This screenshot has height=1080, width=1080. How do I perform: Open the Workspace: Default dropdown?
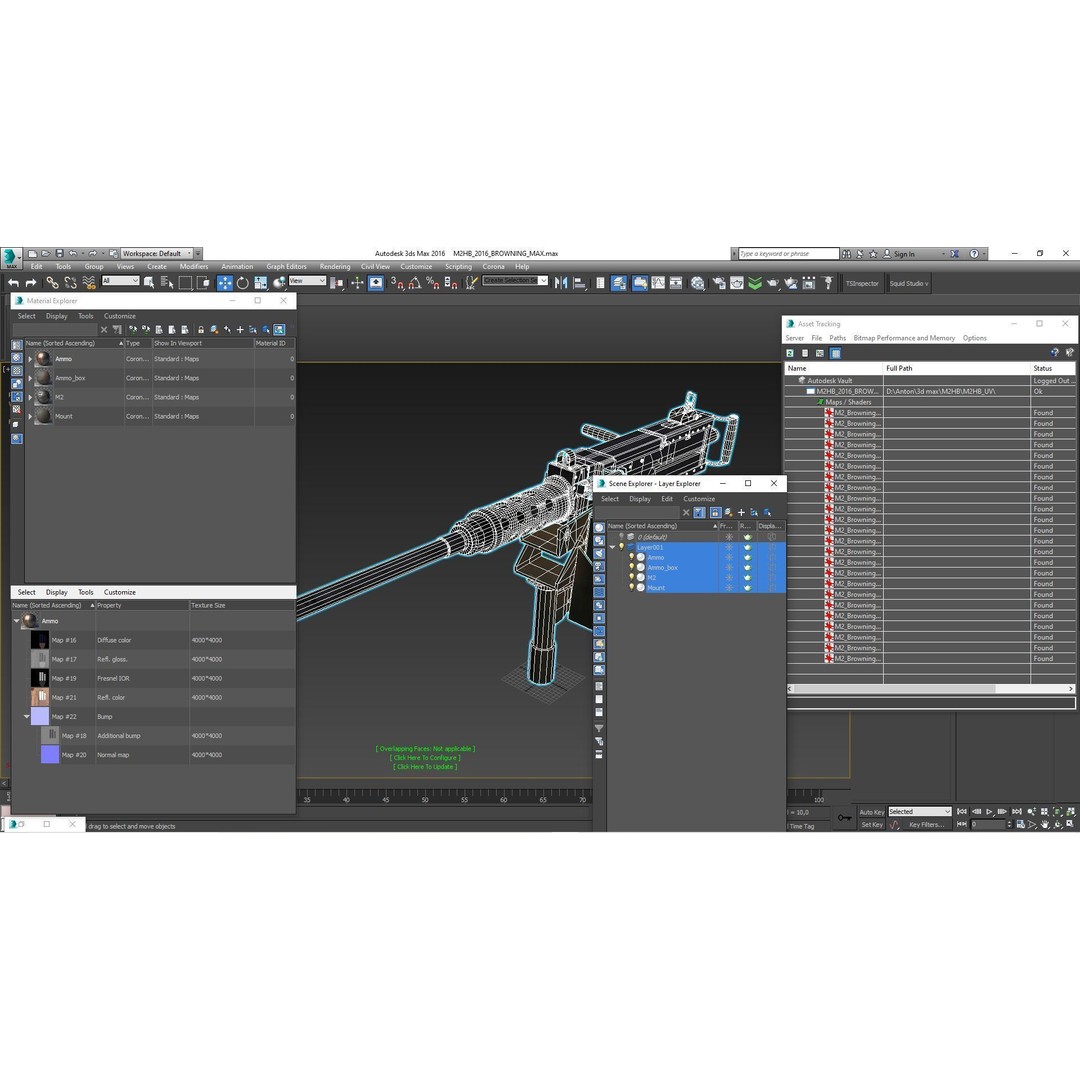(x=156, y=253)
